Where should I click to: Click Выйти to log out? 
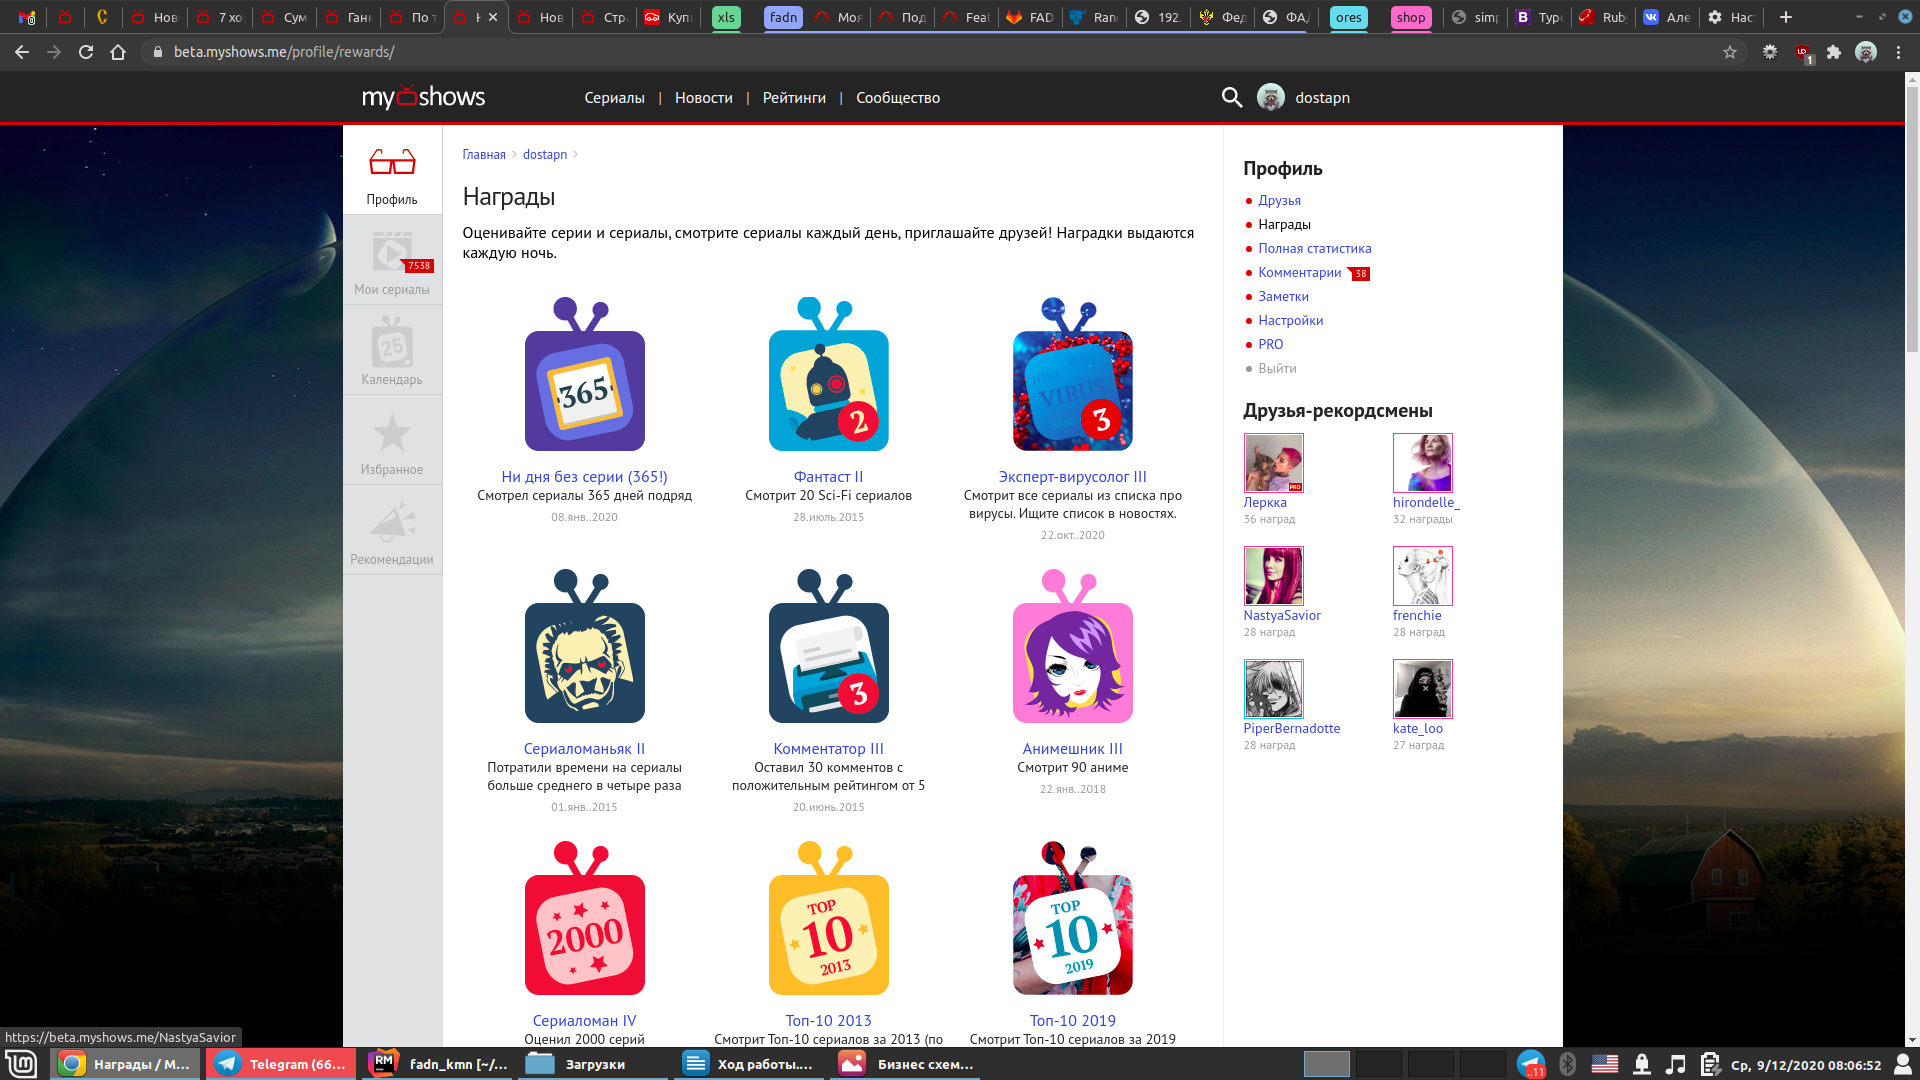1277,368
